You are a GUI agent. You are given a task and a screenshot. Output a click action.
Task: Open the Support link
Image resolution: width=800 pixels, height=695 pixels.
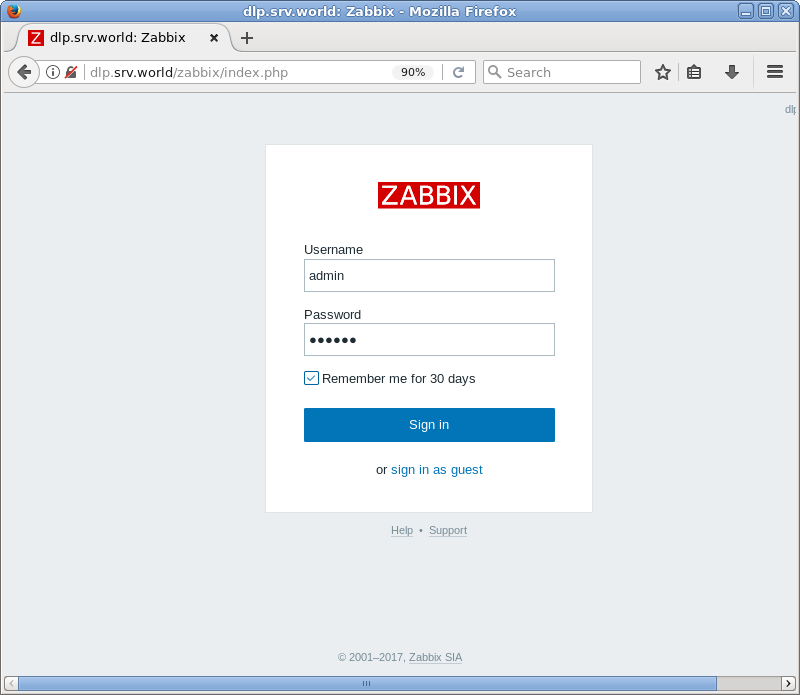click(x=447, y=530)
